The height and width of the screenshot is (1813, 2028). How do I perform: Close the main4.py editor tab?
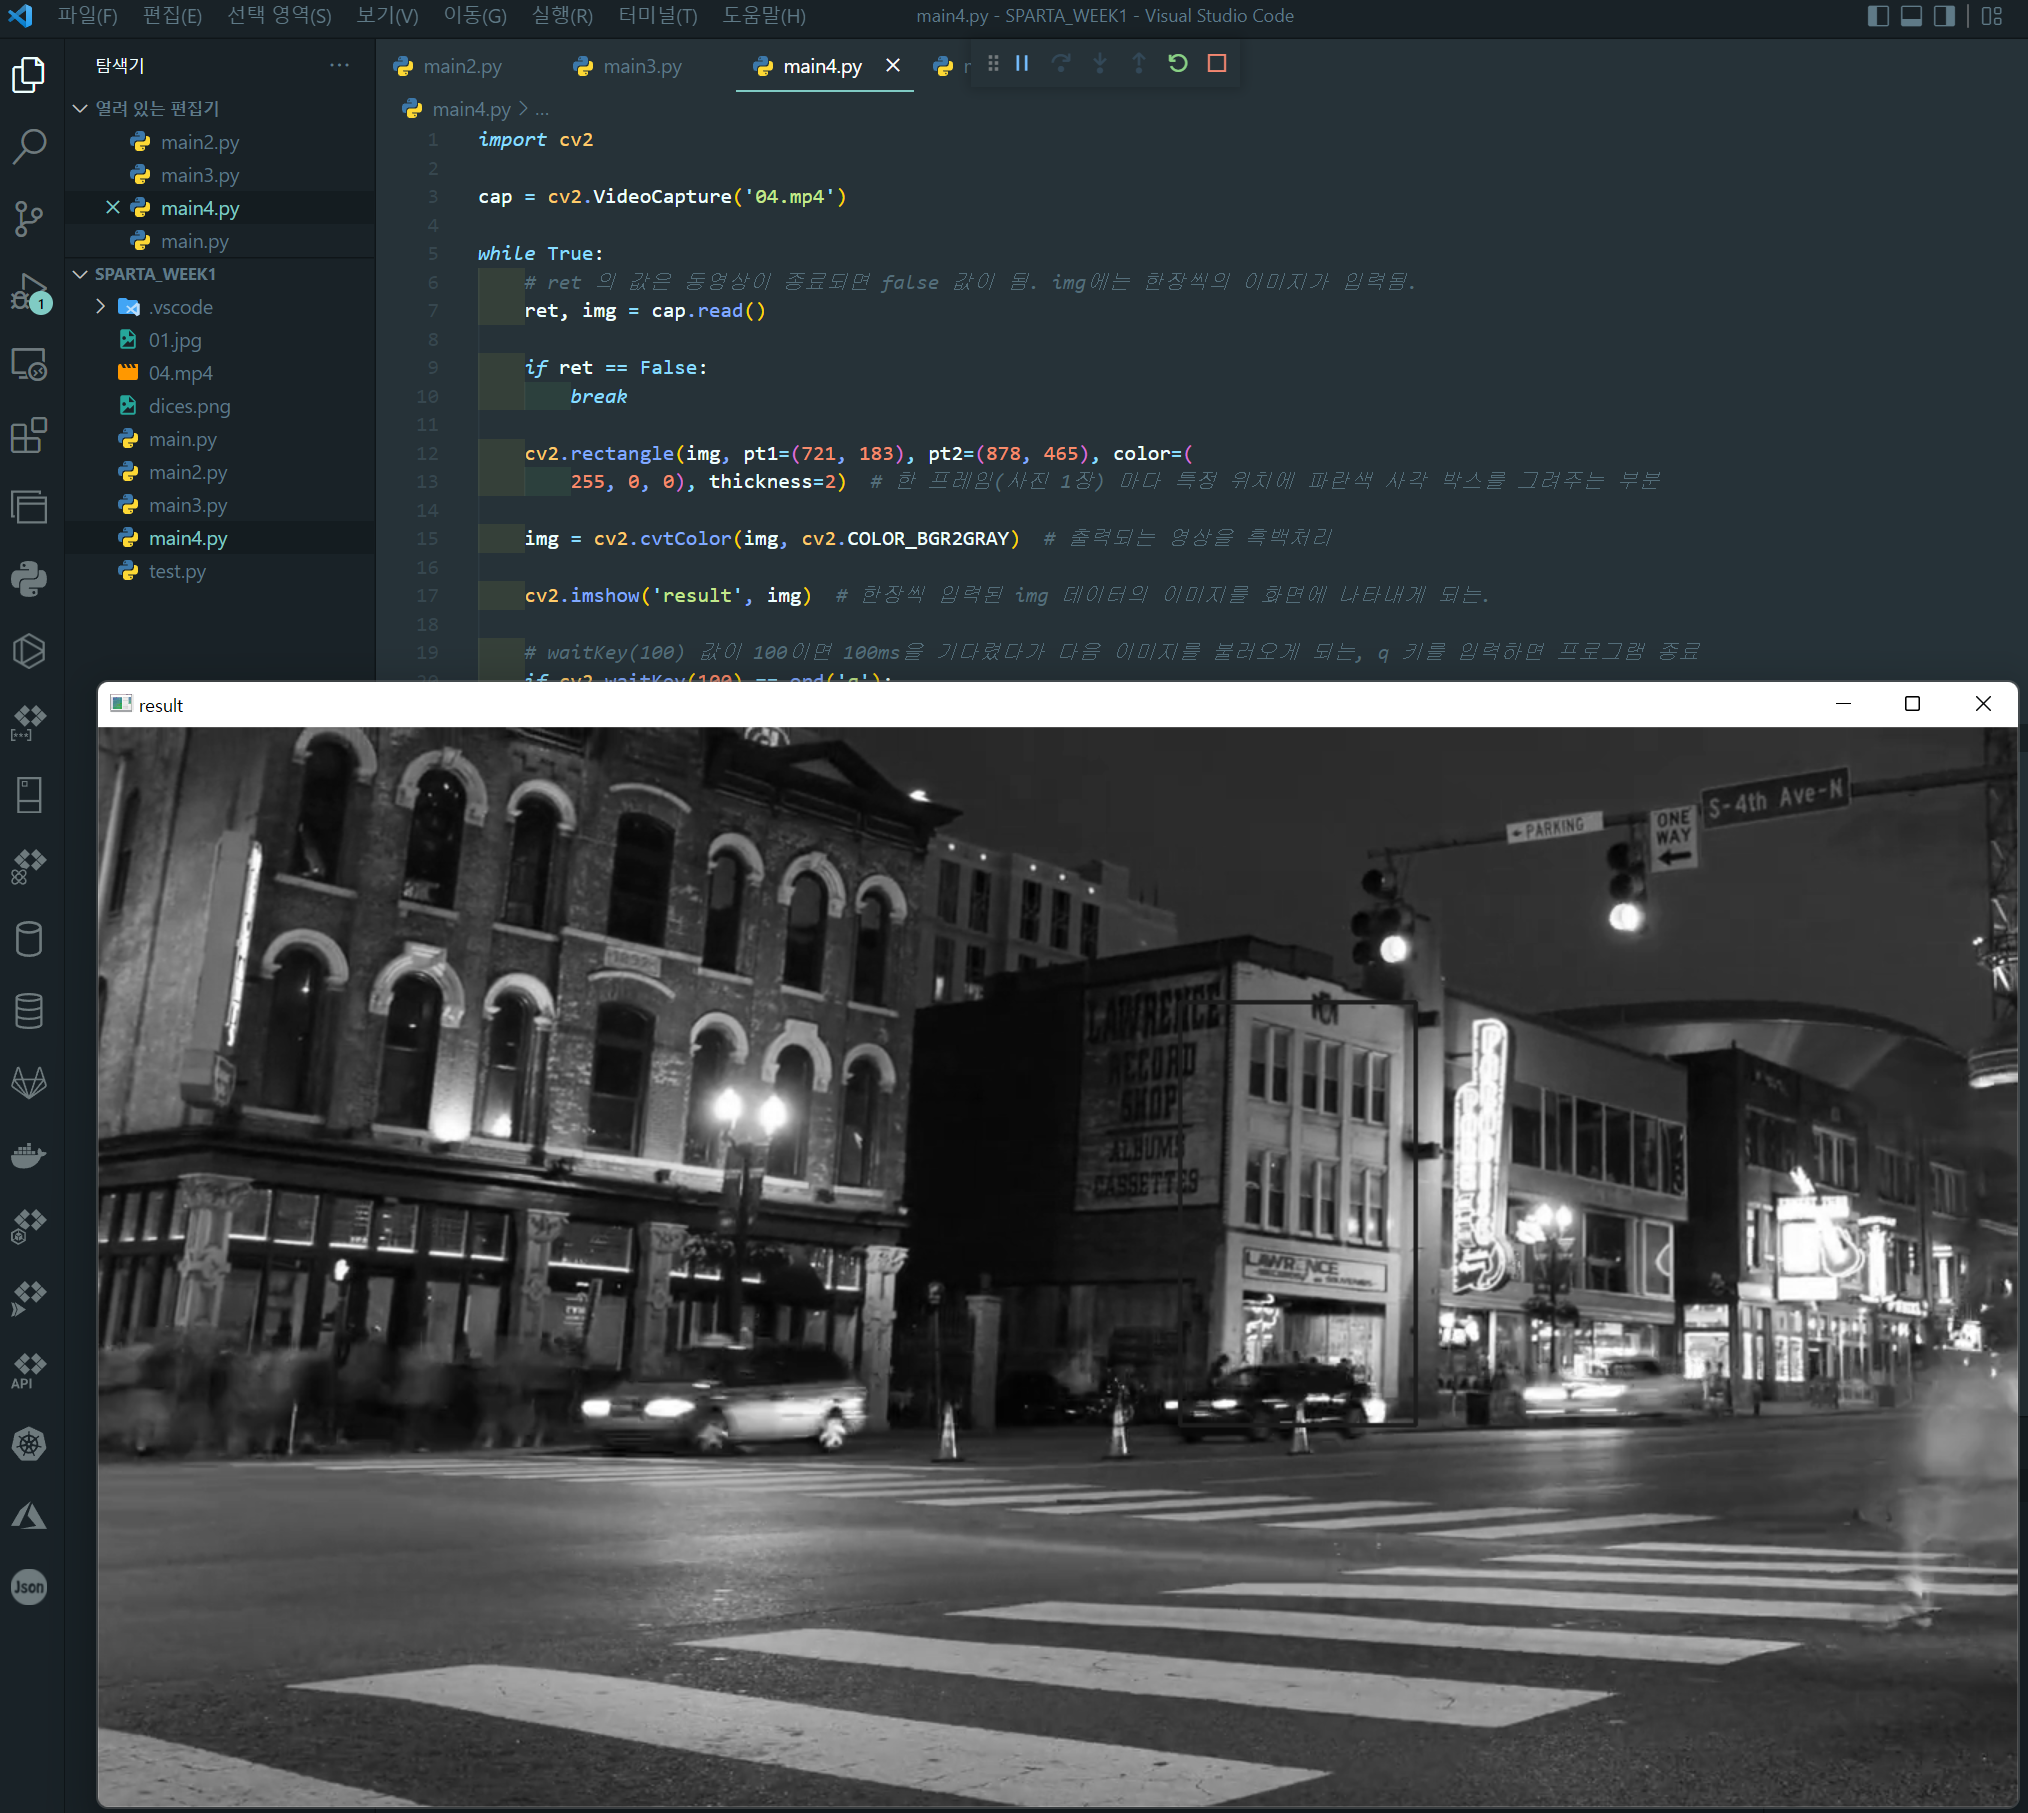[893, 66]
